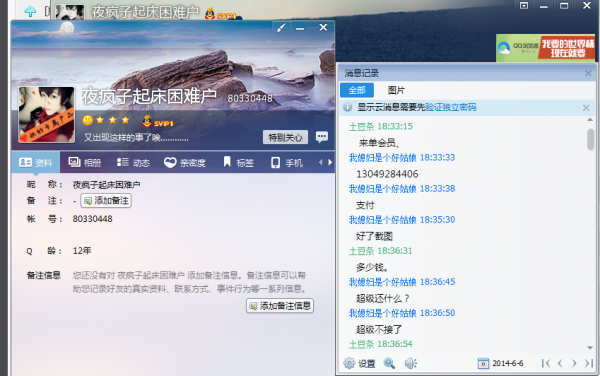
Task: Jump to first page of message records
Action: (546, 363)
